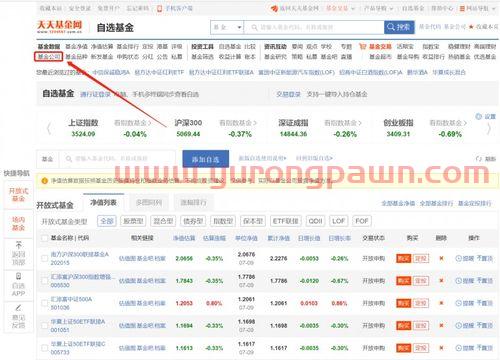Set reminder clock icon for 汇添富中证500A
Image resolution: width=500 pixels, height=360 pixels.
(x=458, y=303)
